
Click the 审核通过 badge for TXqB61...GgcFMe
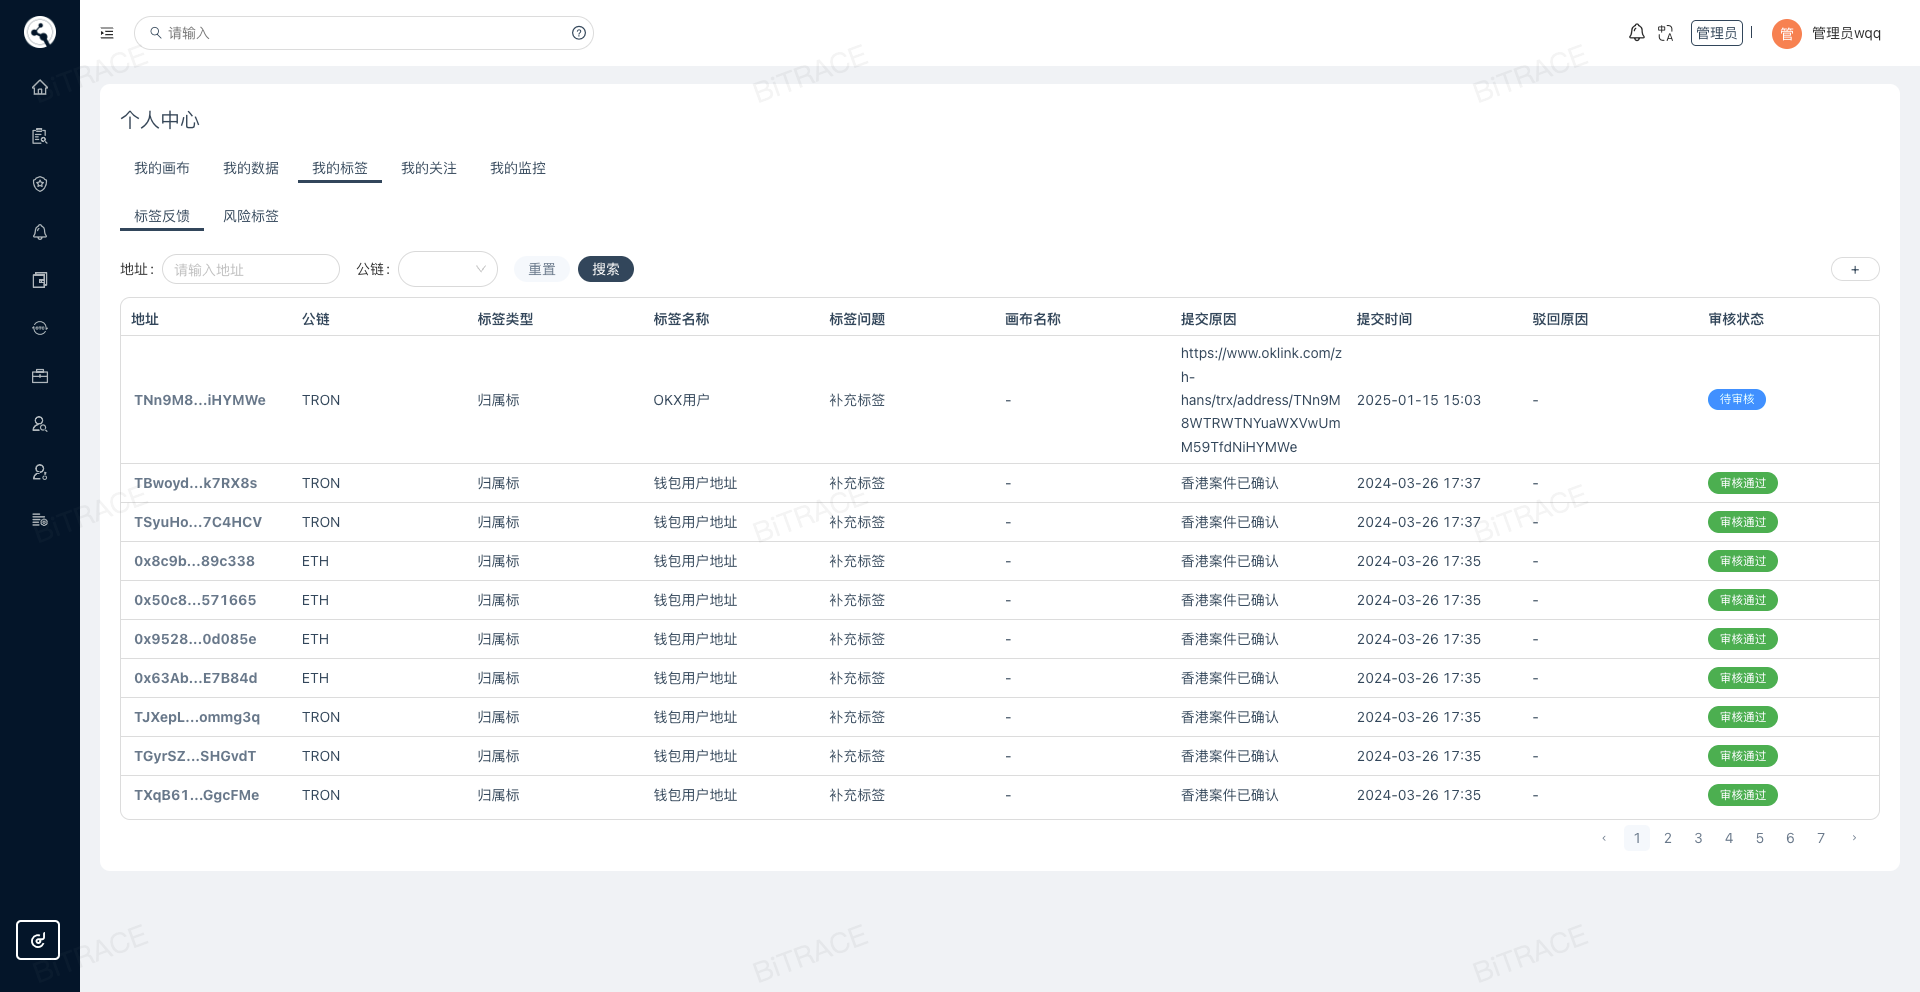coord(1743,795)
